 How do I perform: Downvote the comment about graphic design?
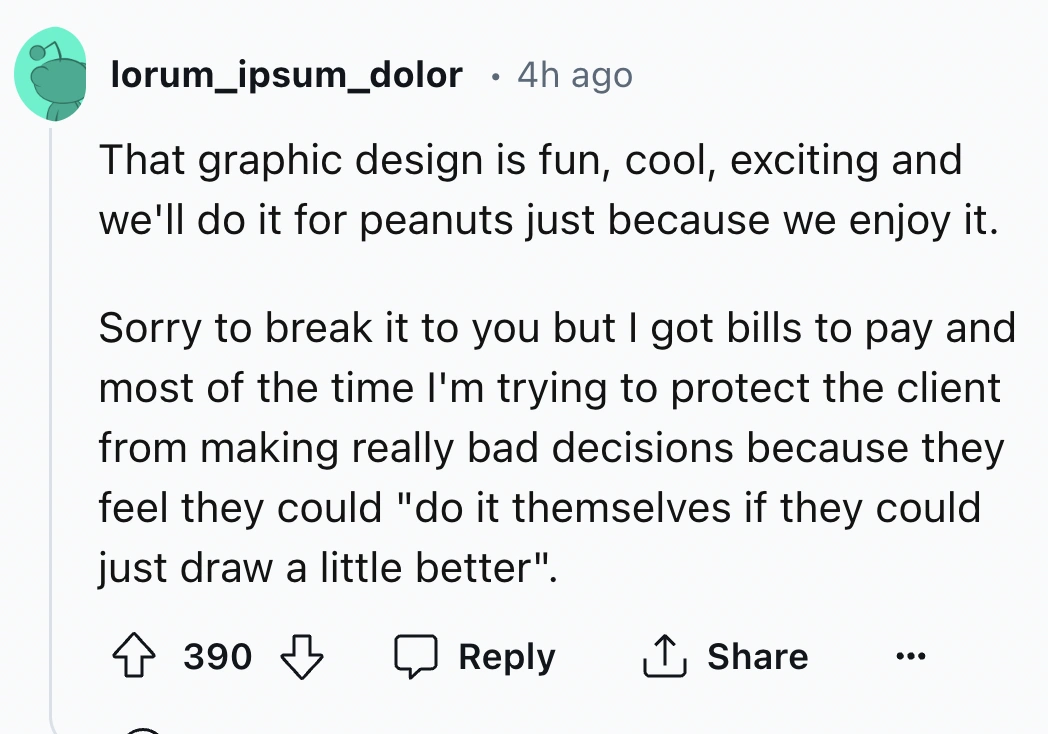pyautogui.click(x=301, y=656)
